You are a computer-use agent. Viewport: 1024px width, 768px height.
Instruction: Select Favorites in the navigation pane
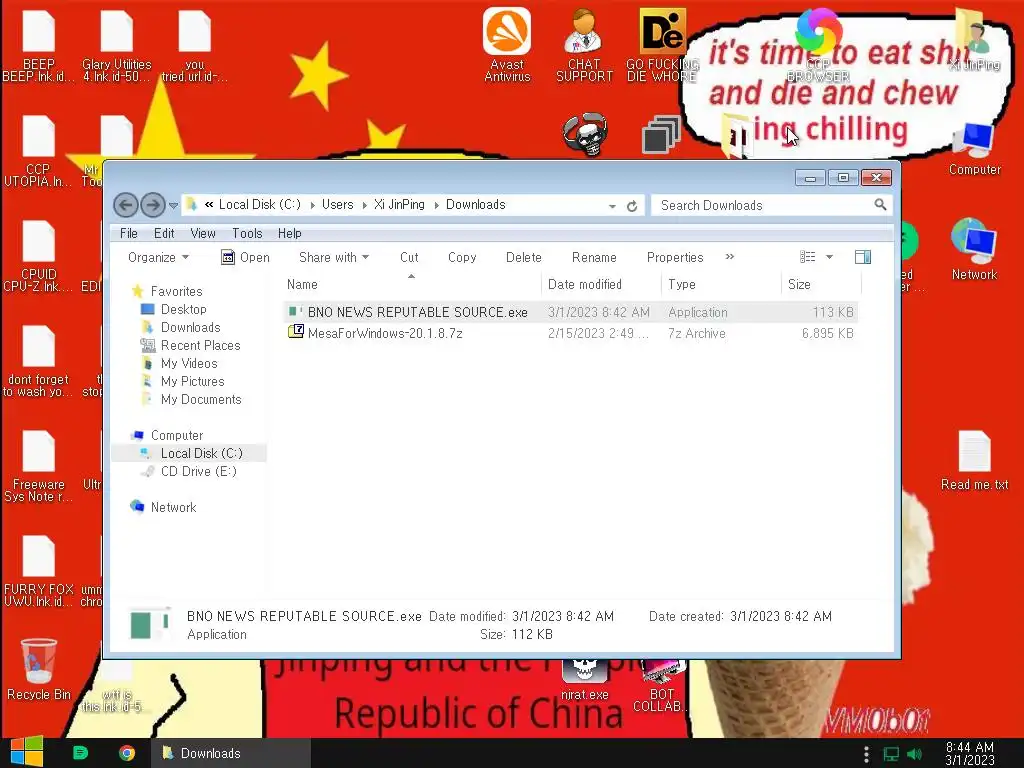[x=176, y=291]
